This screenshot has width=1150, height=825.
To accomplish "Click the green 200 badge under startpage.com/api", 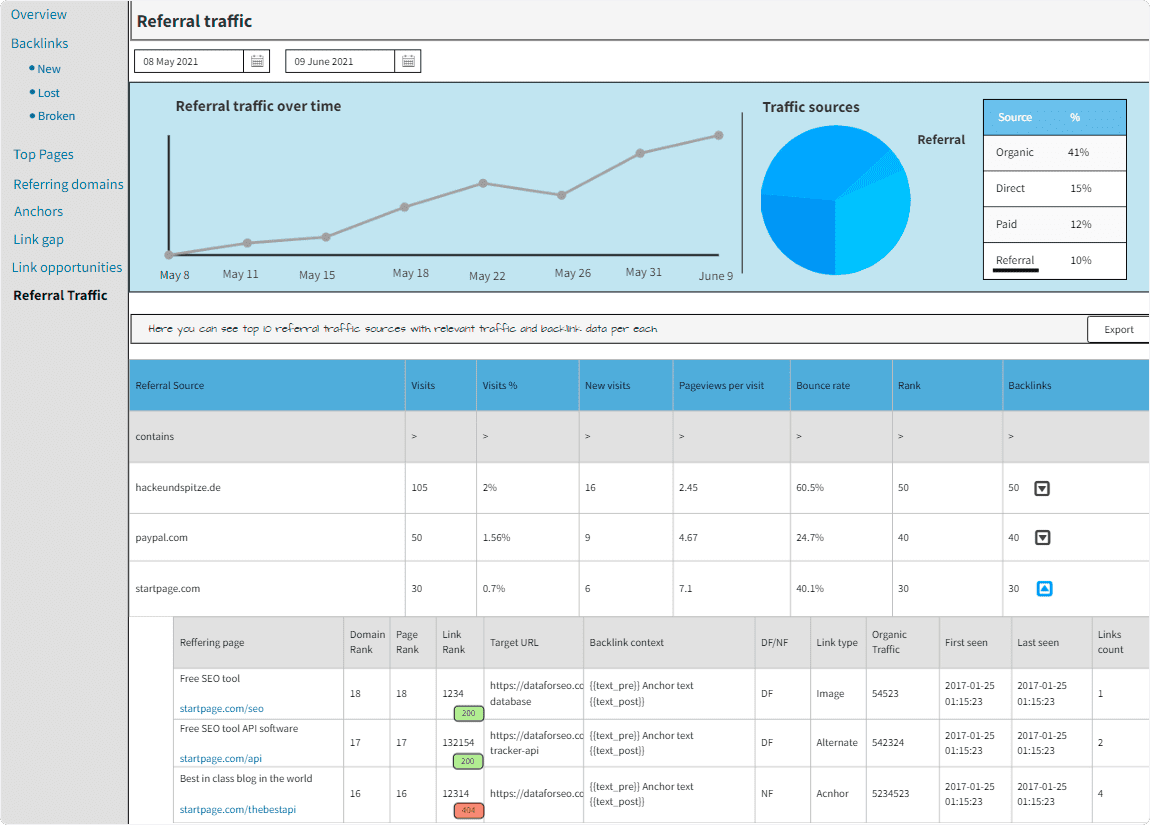I will coord(467,761).
